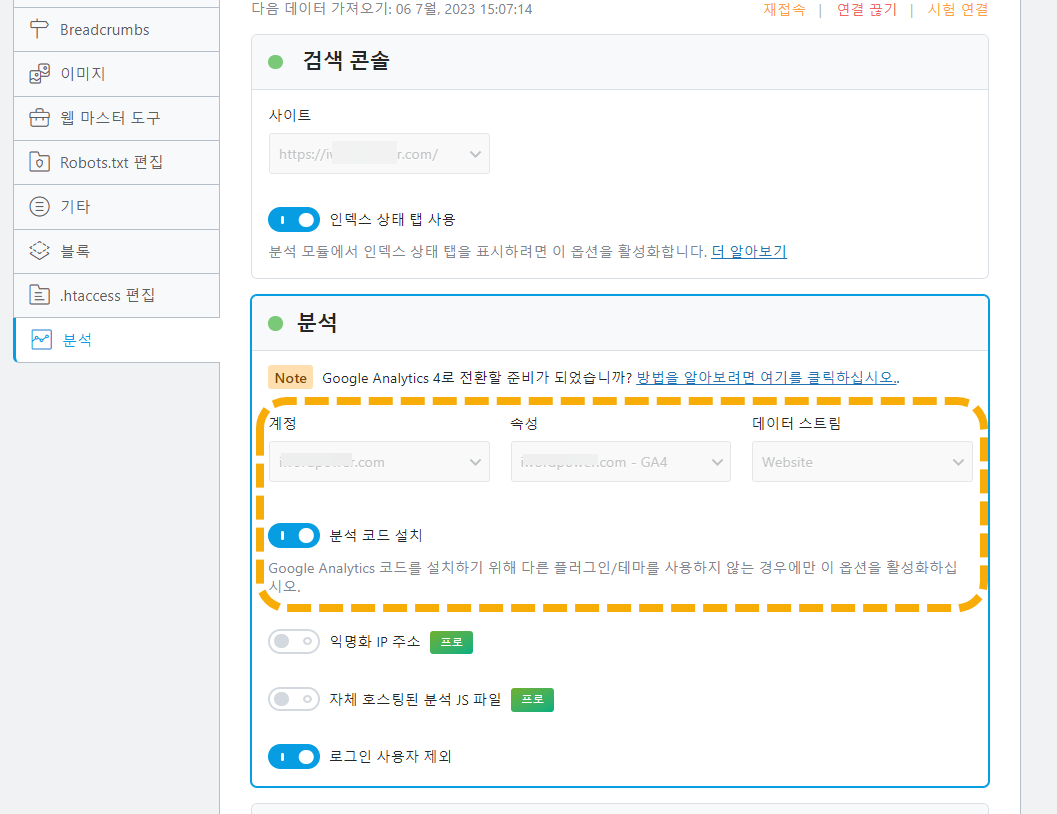
Task: Expand the 계정 dropdown
Action: [x=379, y=461]
